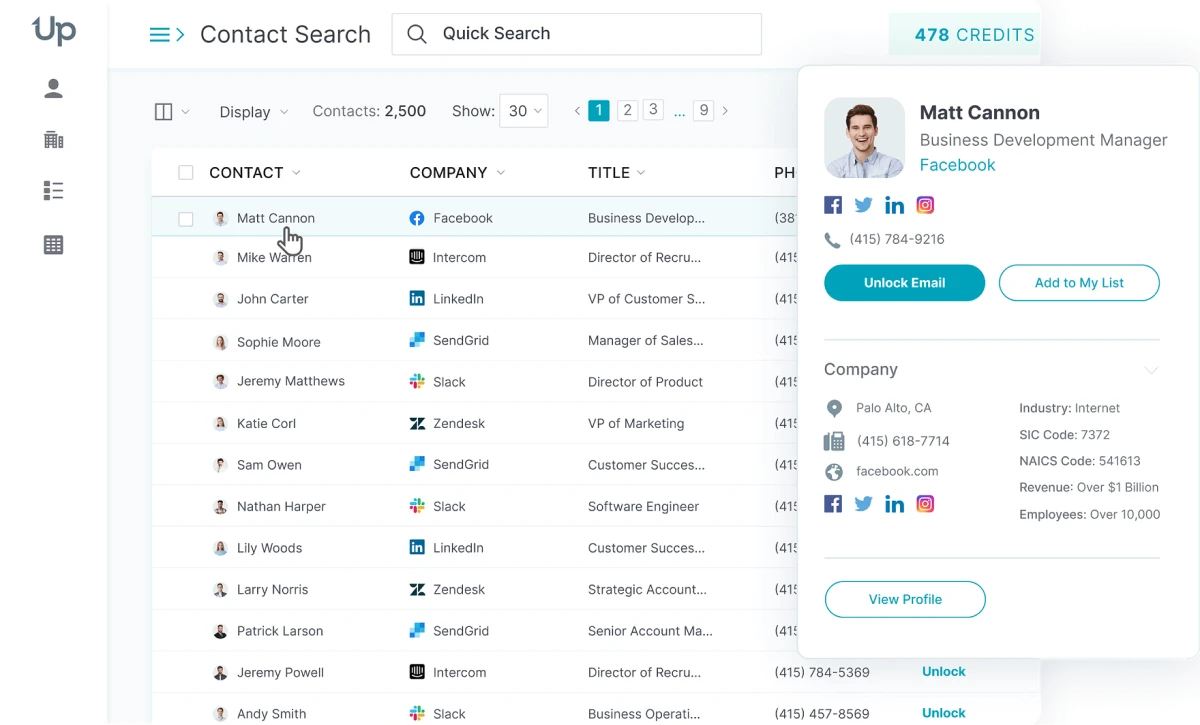The width and height of the screenshot is (1200, 725).
Task: Select the Patrick Larson contact name
Action: coord(280,631)
